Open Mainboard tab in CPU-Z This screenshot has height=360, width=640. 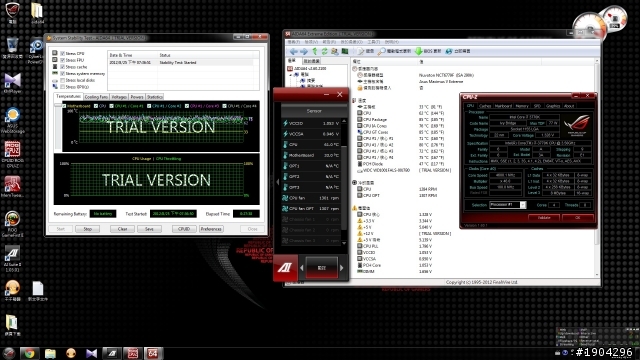503,106
